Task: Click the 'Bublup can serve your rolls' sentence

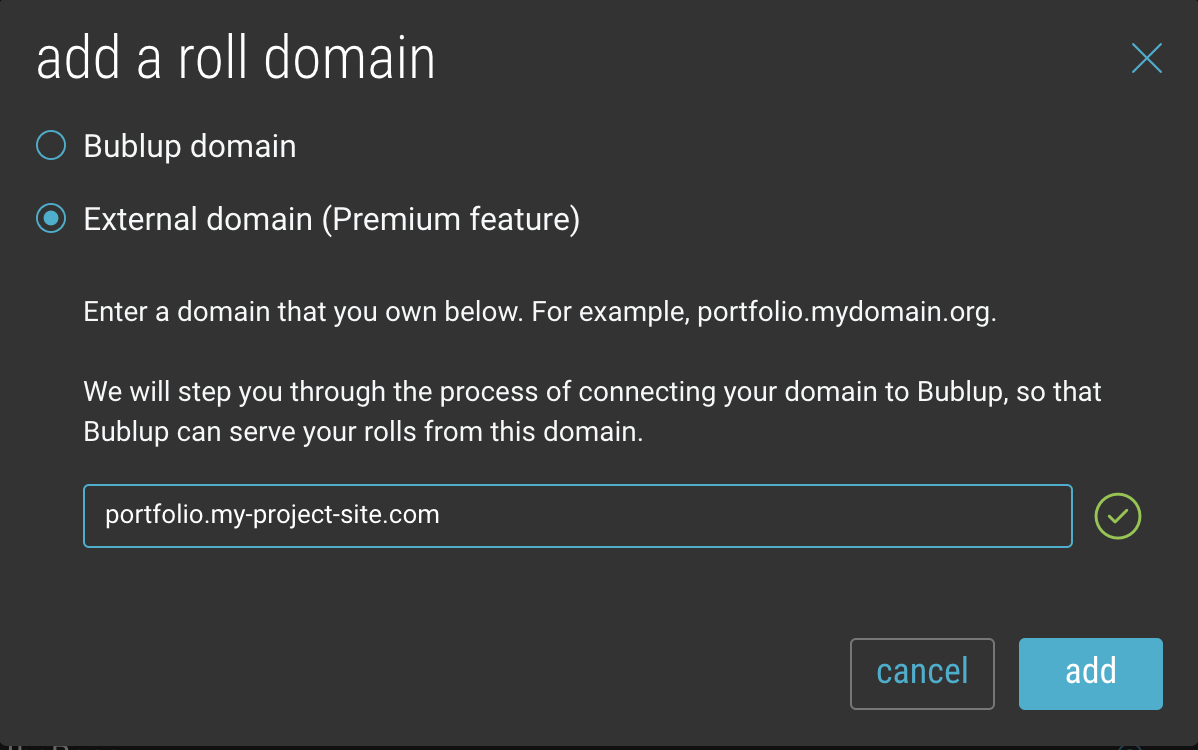Action: [363, 432]
